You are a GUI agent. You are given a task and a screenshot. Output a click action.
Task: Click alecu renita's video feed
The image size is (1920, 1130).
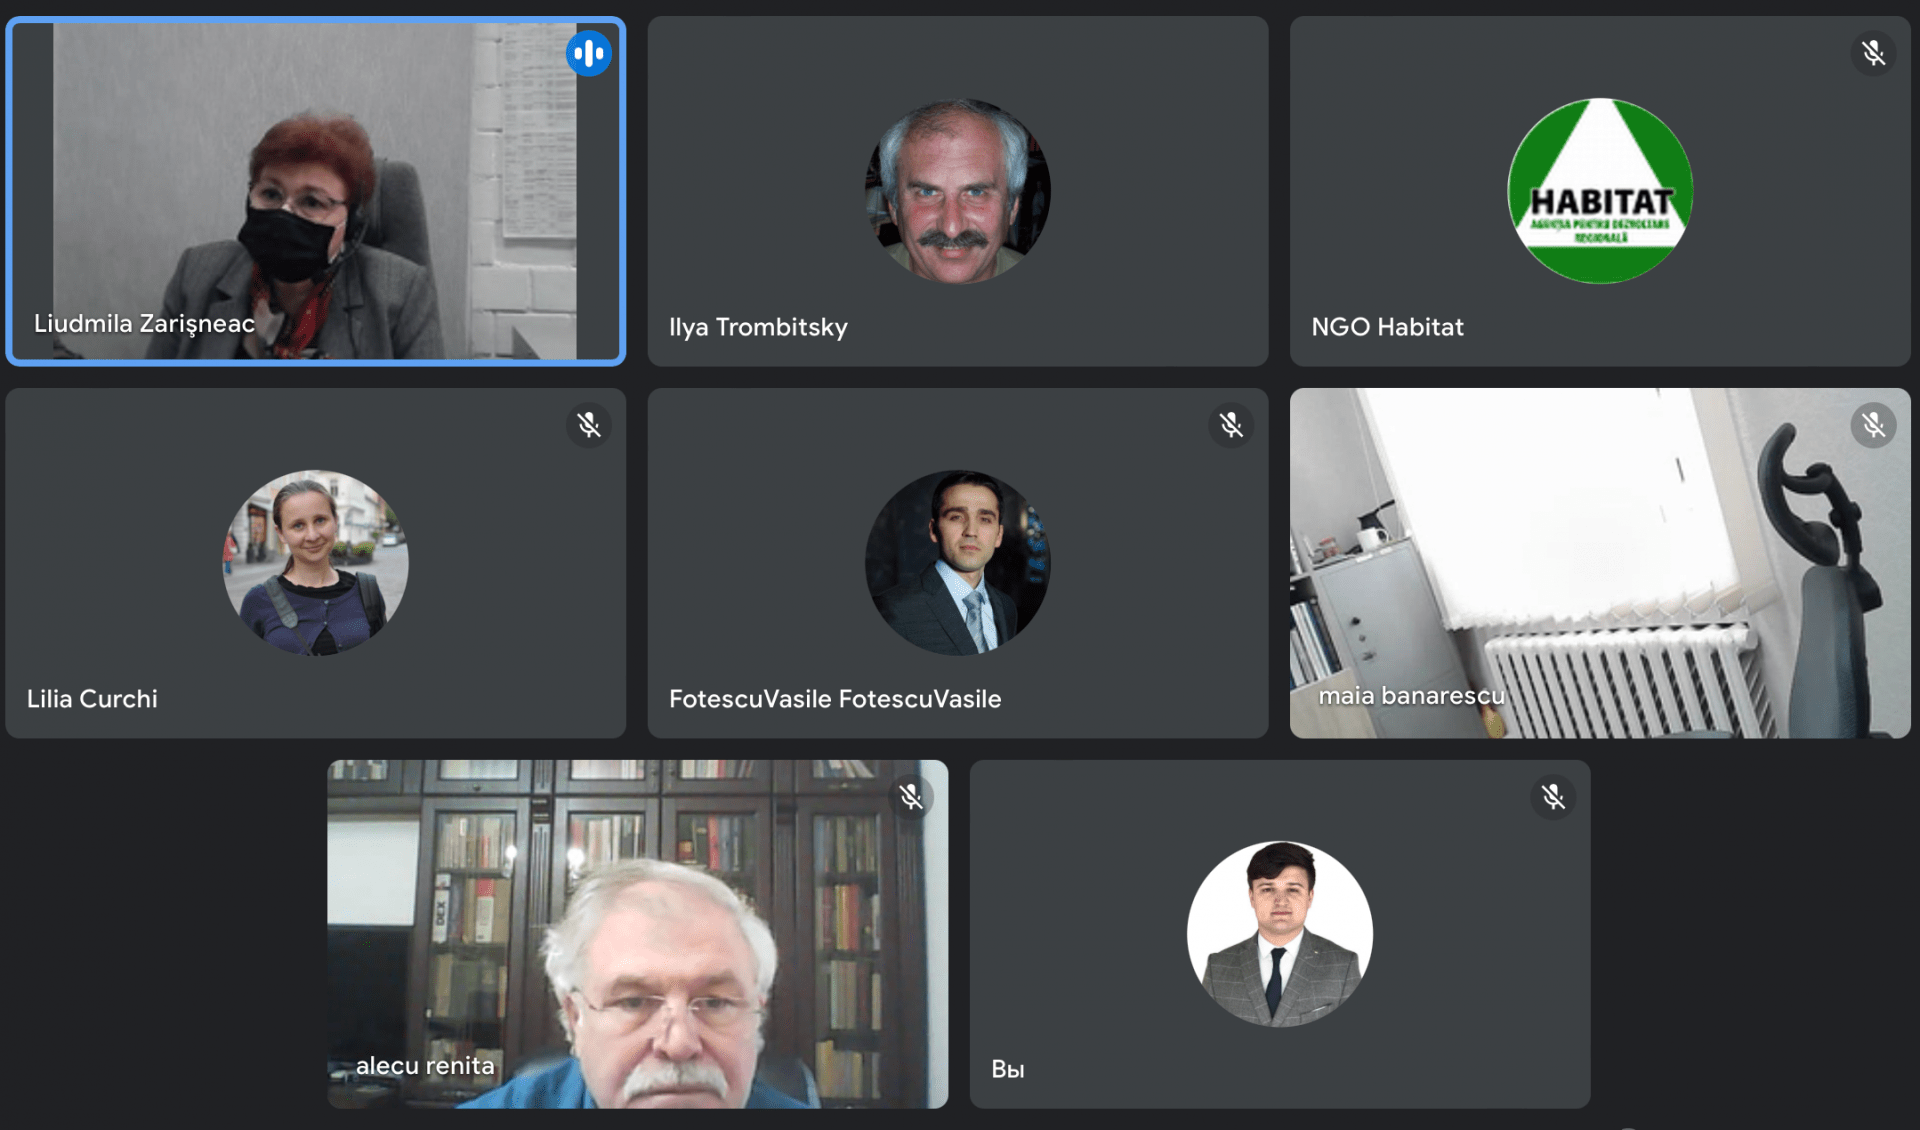pos(638,934)
